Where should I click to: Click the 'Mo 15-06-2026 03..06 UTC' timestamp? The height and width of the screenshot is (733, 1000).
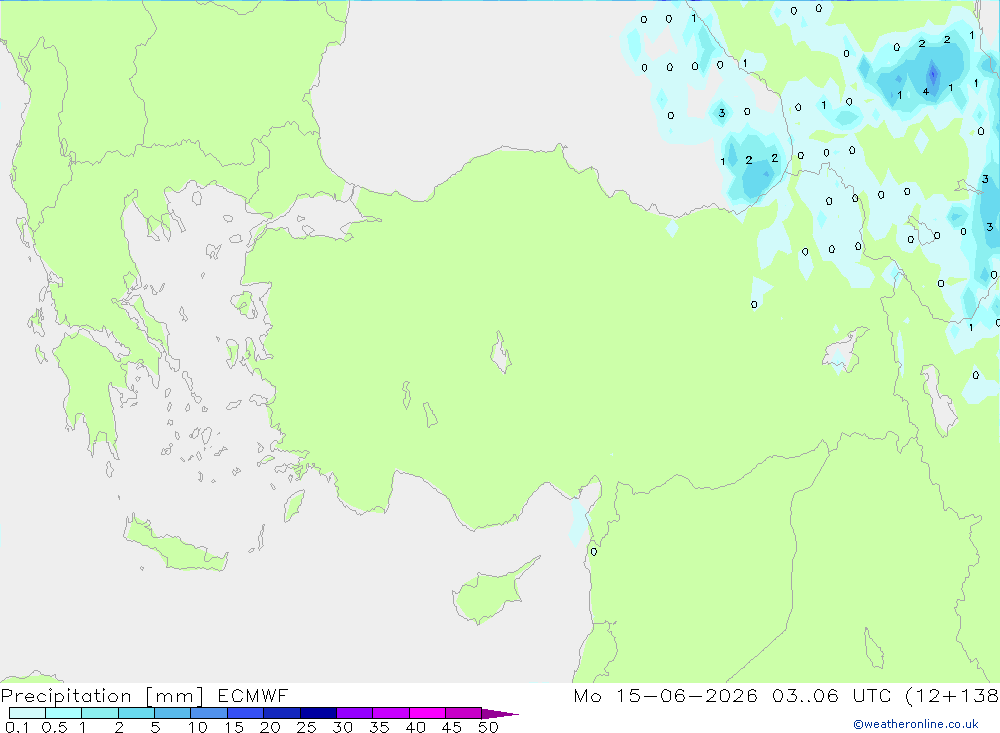click(x=732, y=696)
